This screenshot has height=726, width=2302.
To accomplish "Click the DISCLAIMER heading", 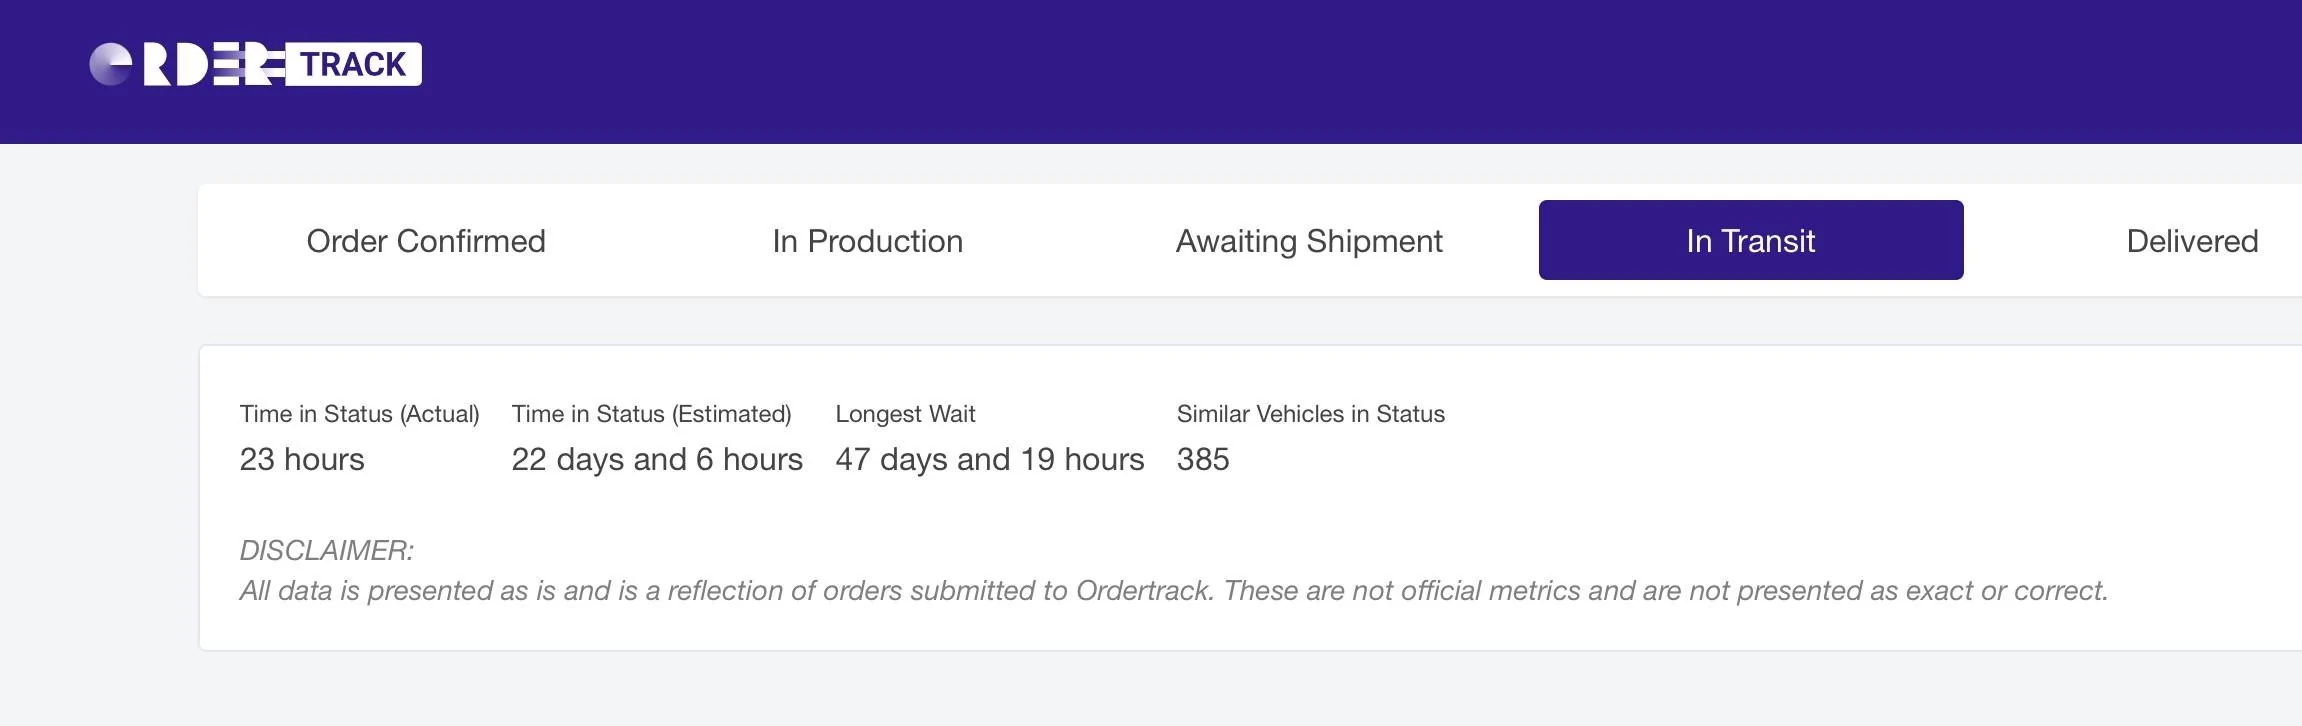I will [x=326, y=550].
